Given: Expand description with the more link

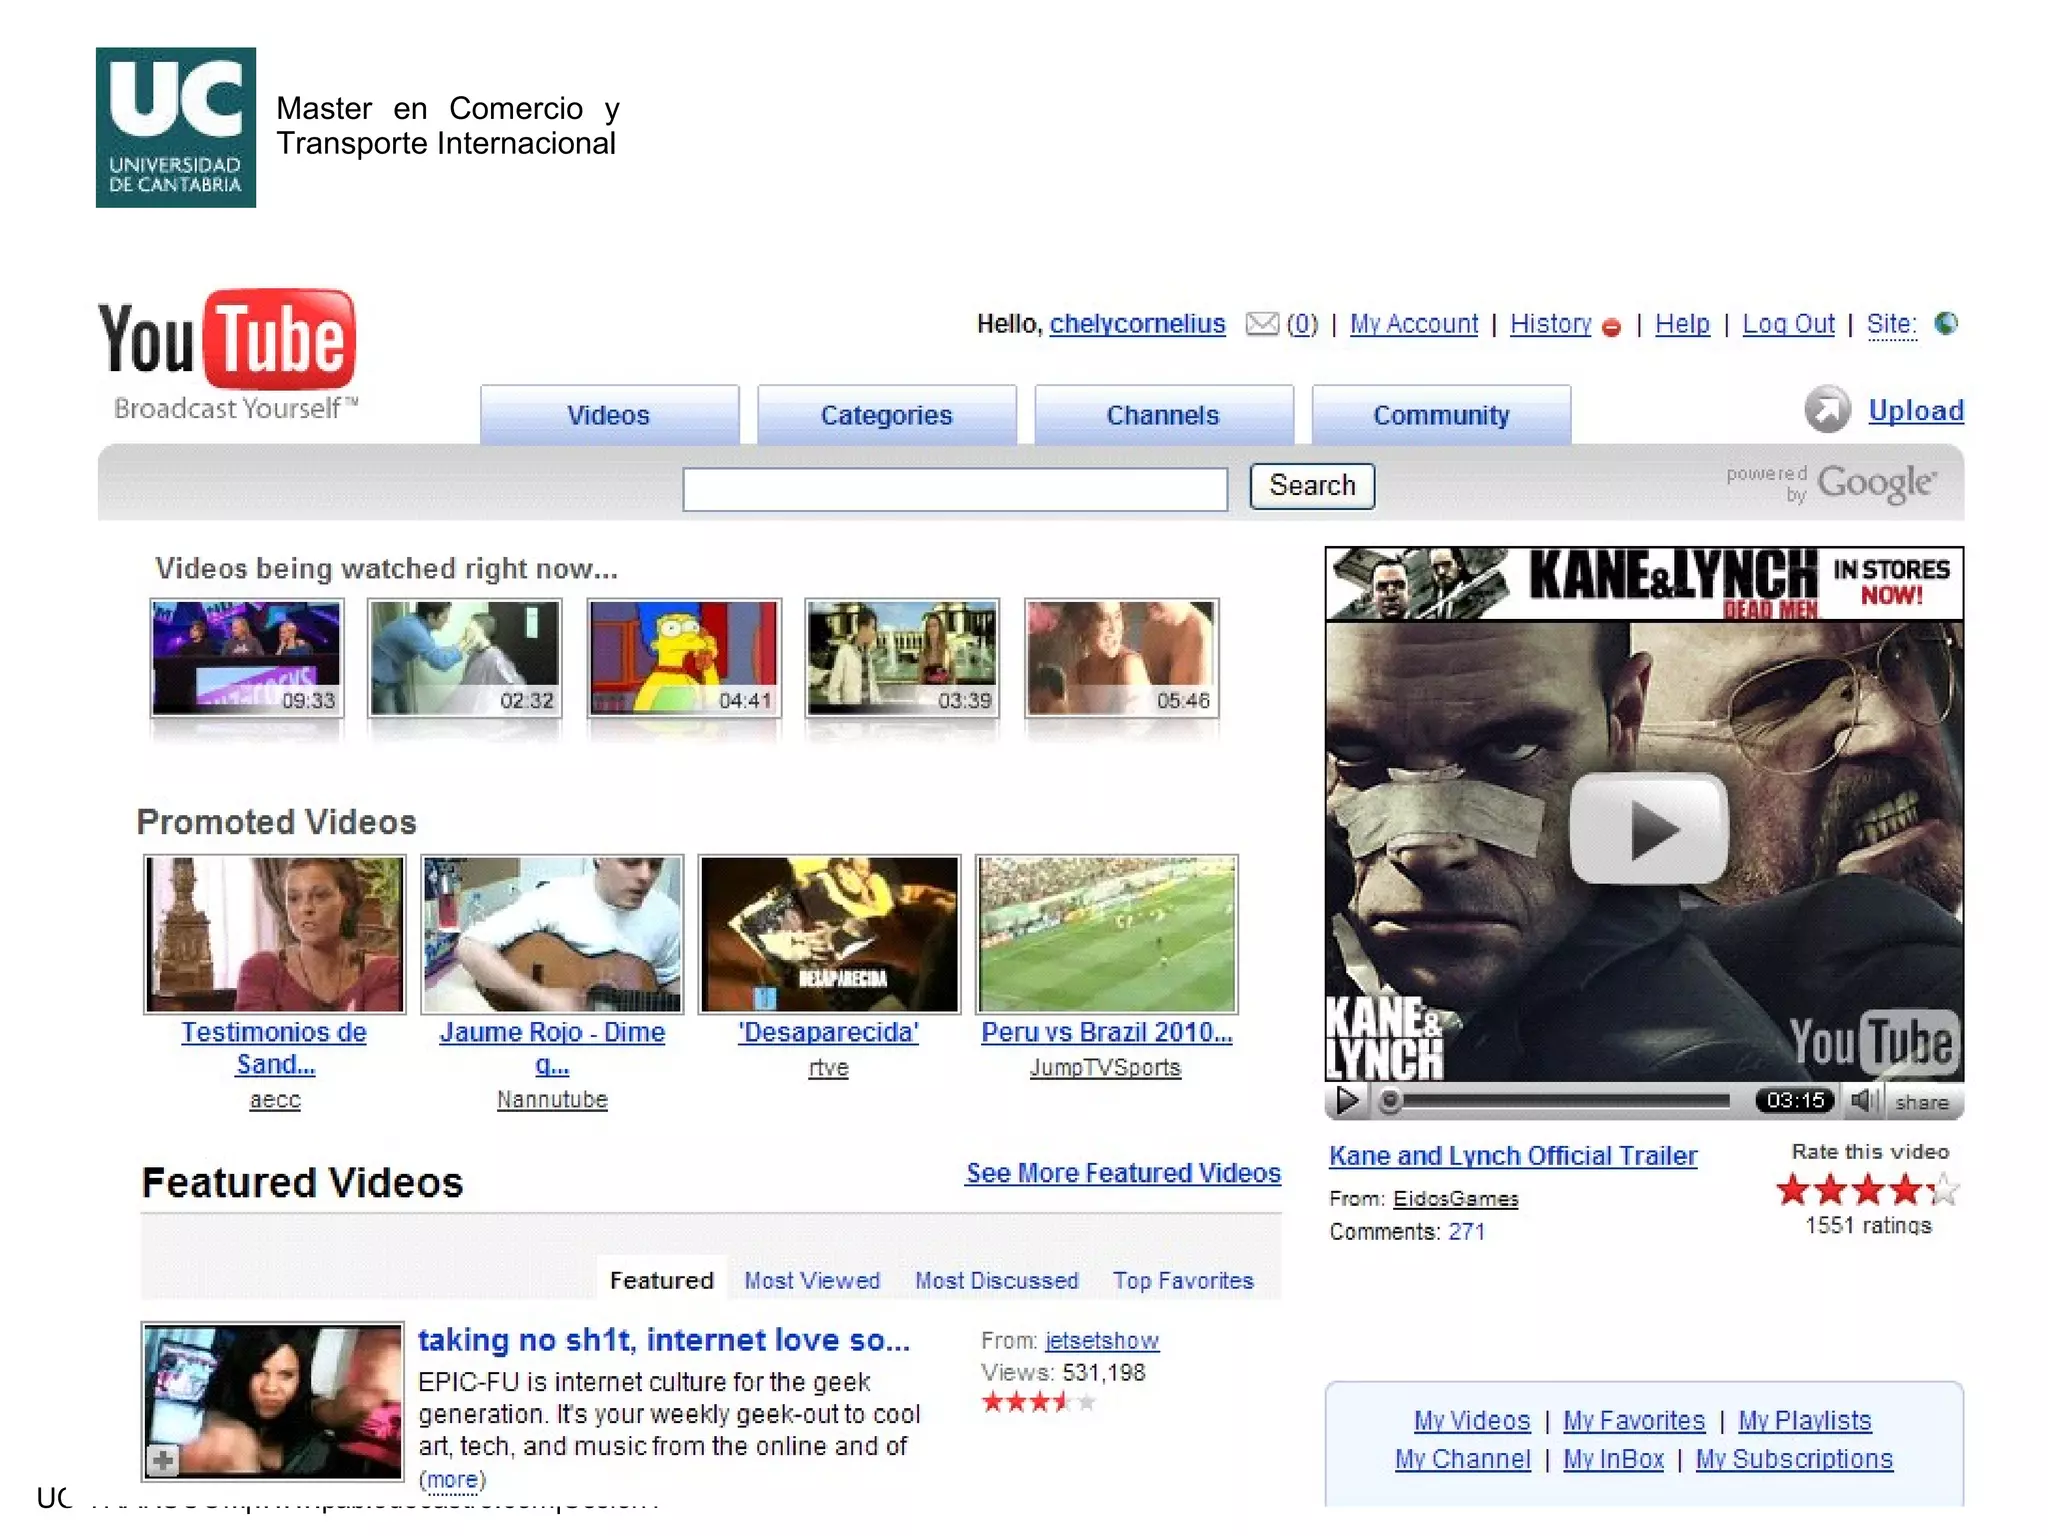Looking at the screenshot, I should [452, 1479].
